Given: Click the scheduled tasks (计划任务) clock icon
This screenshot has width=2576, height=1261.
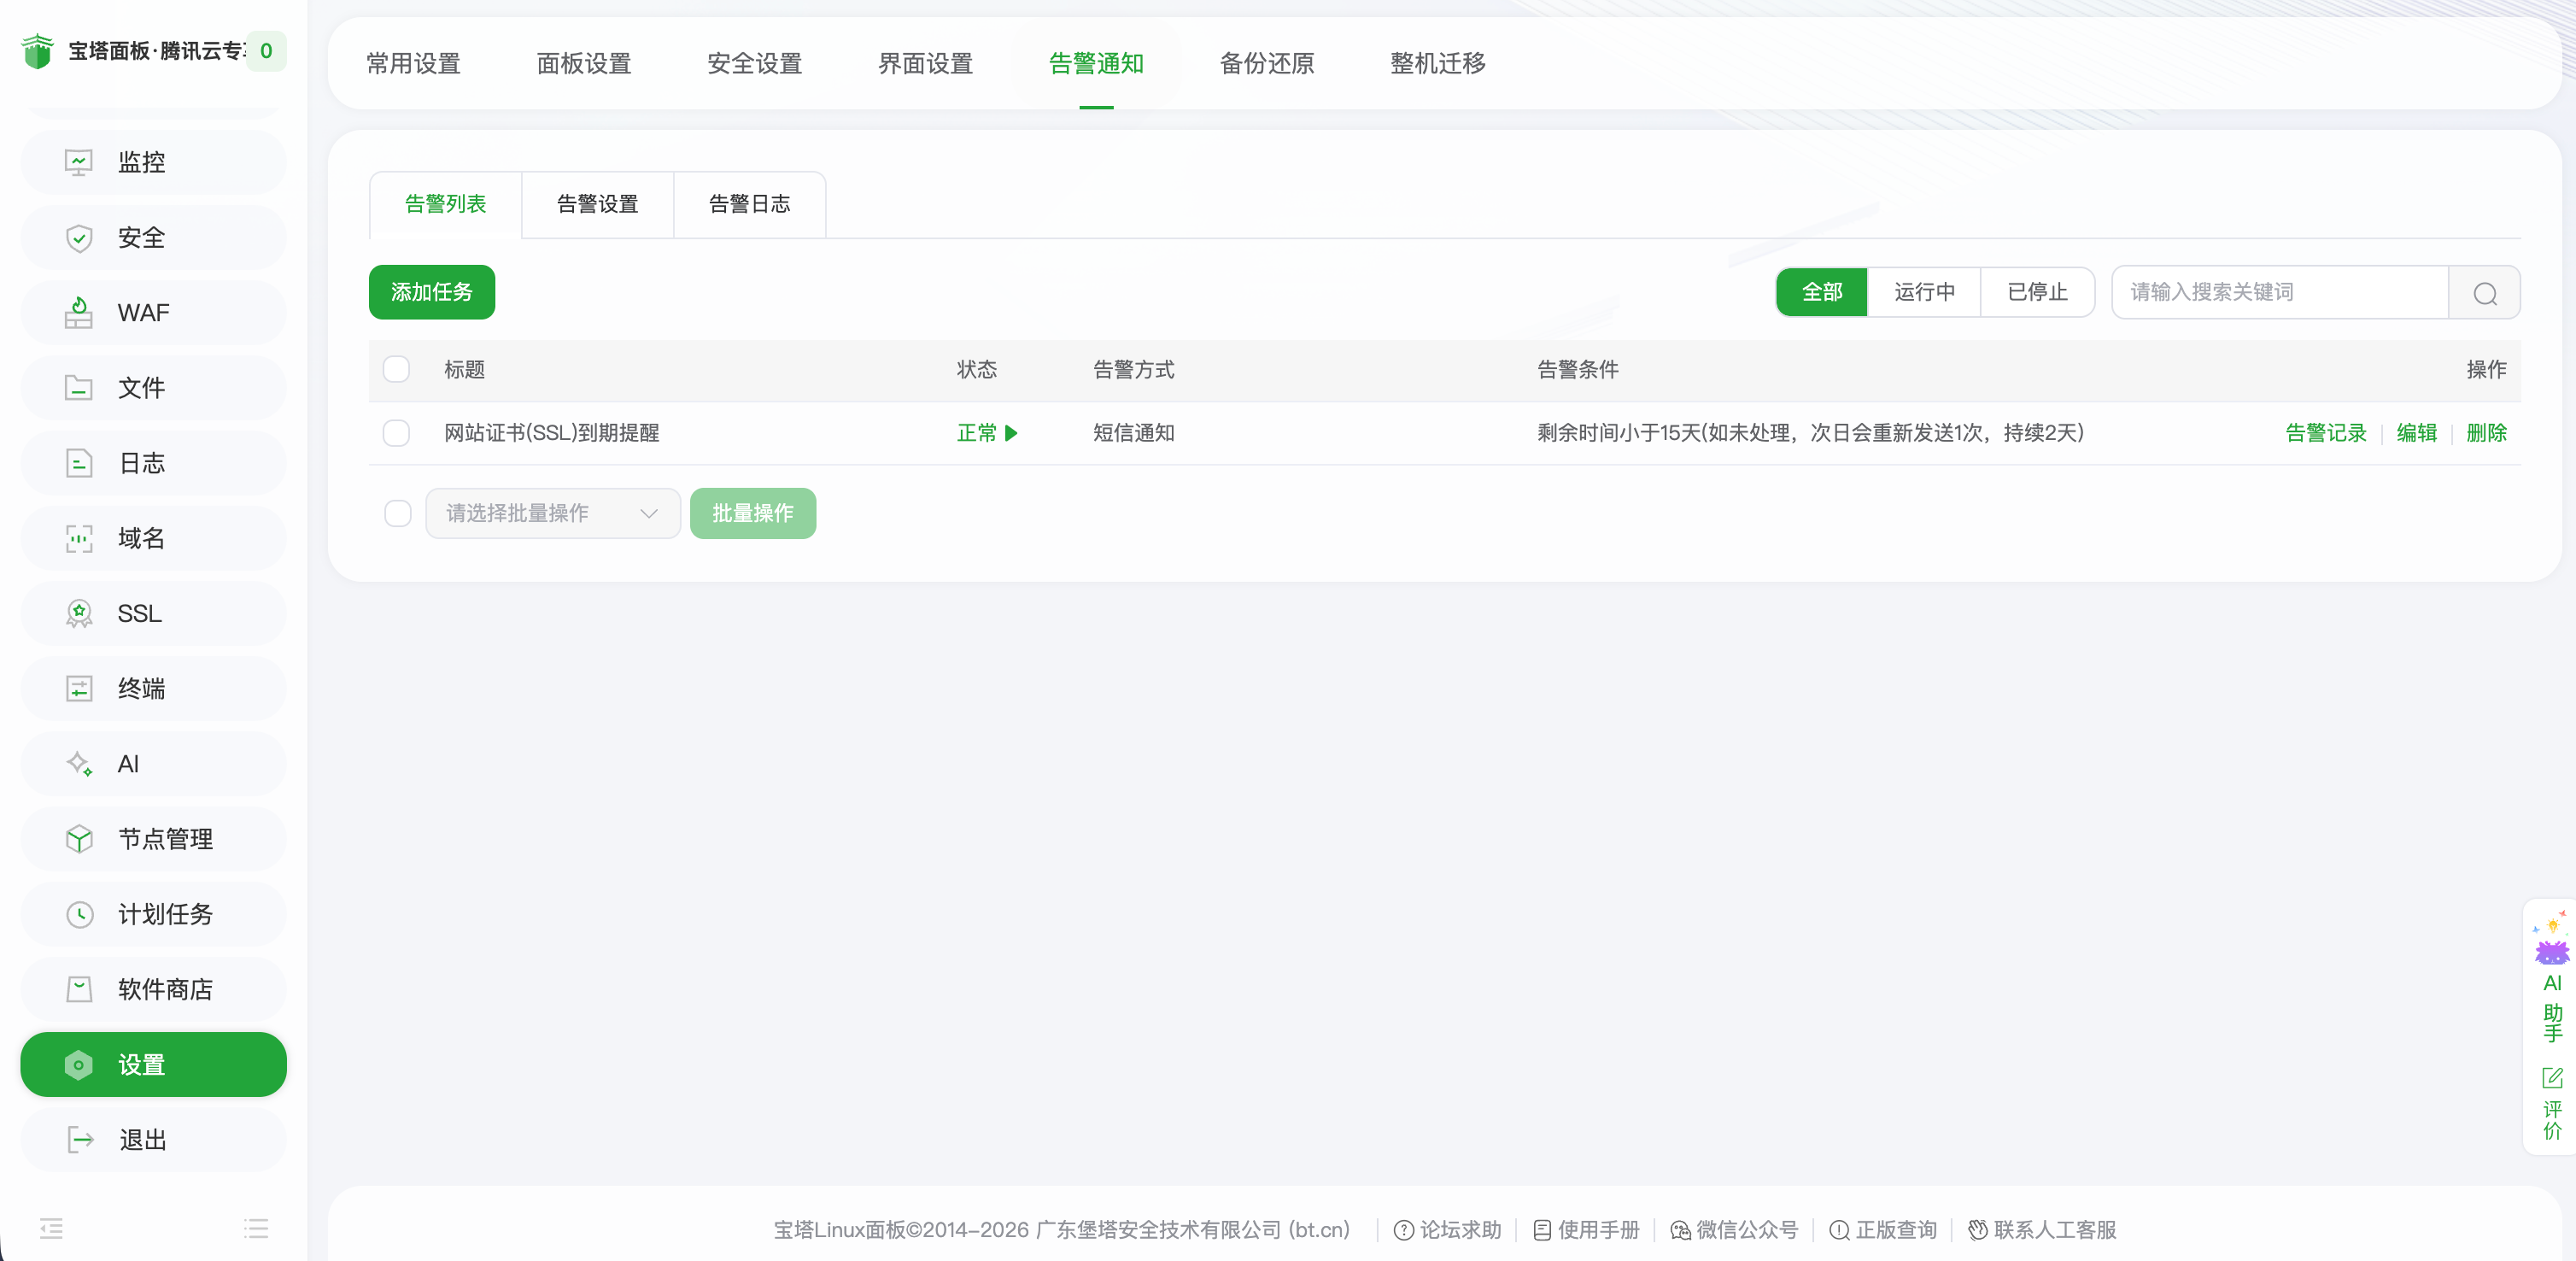Looking at the screenshot, I should pyautogui.click(x=79, y=914).
